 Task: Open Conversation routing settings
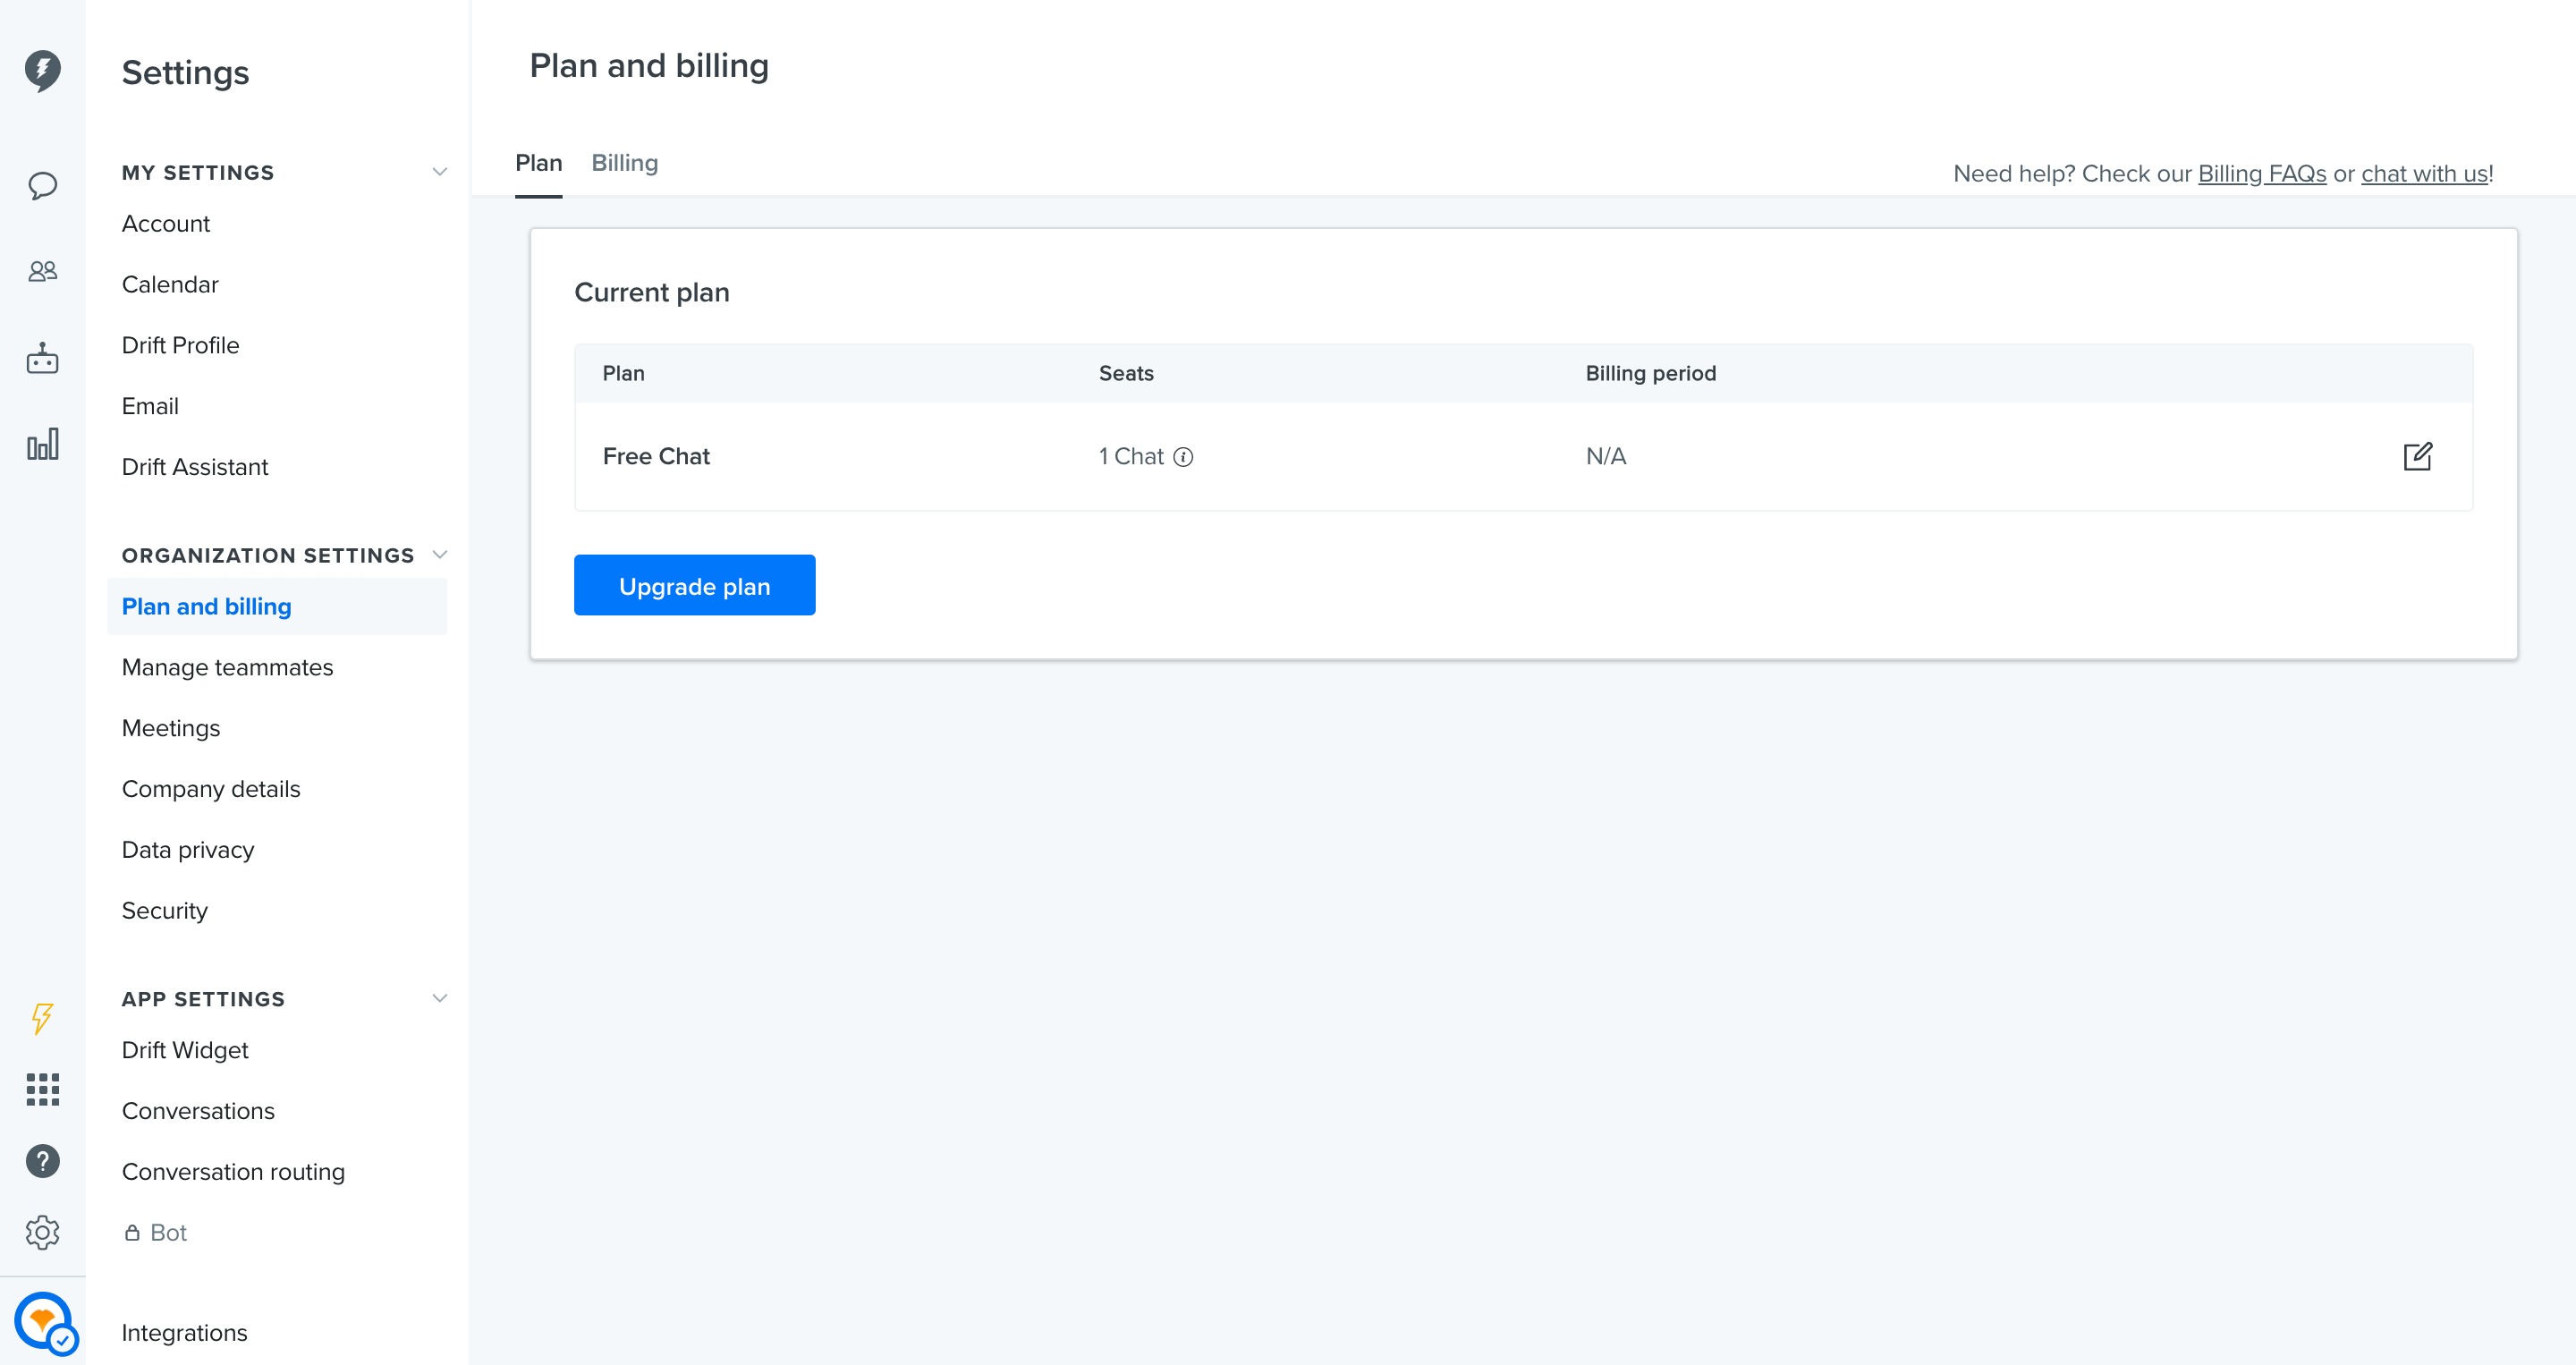[233, 1173]
